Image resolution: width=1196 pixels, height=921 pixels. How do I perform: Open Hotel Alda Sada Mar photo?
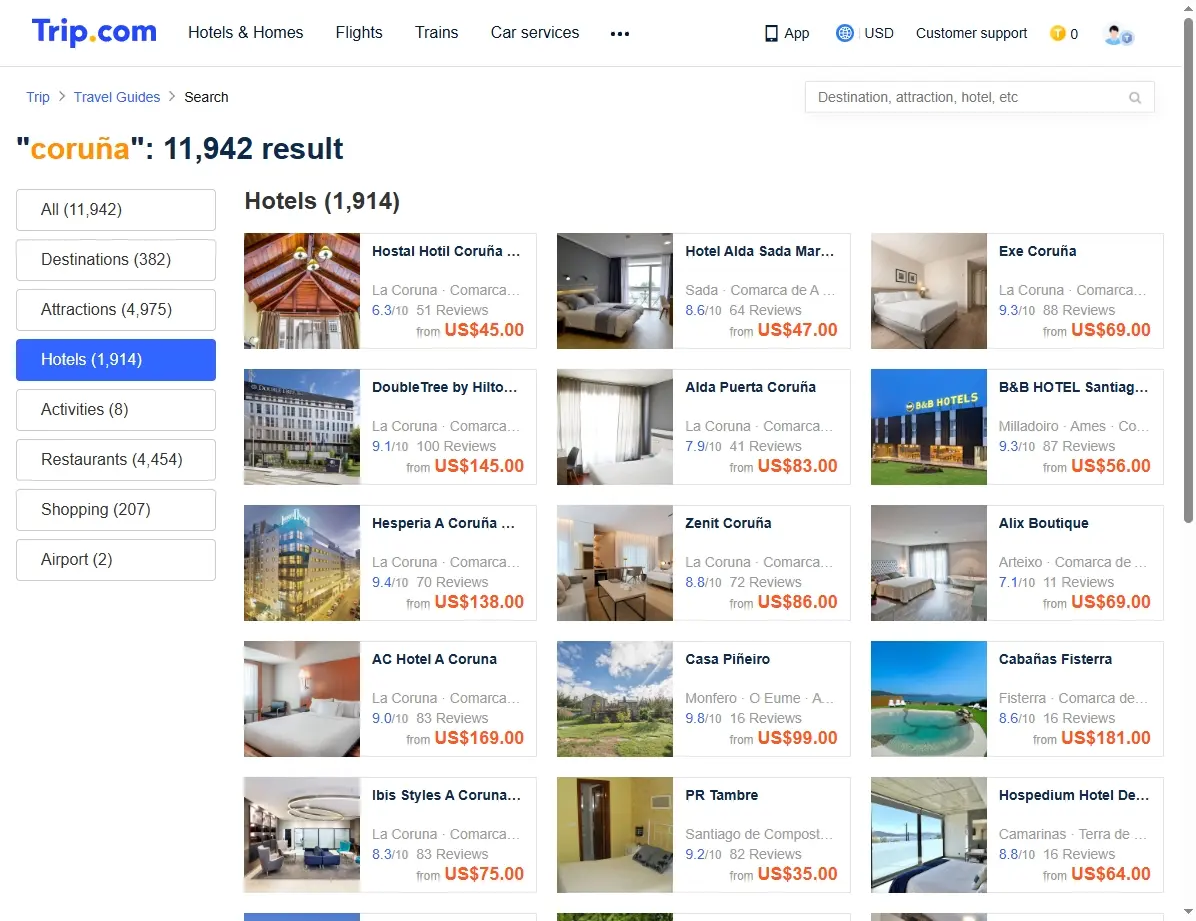click(615, 291)
